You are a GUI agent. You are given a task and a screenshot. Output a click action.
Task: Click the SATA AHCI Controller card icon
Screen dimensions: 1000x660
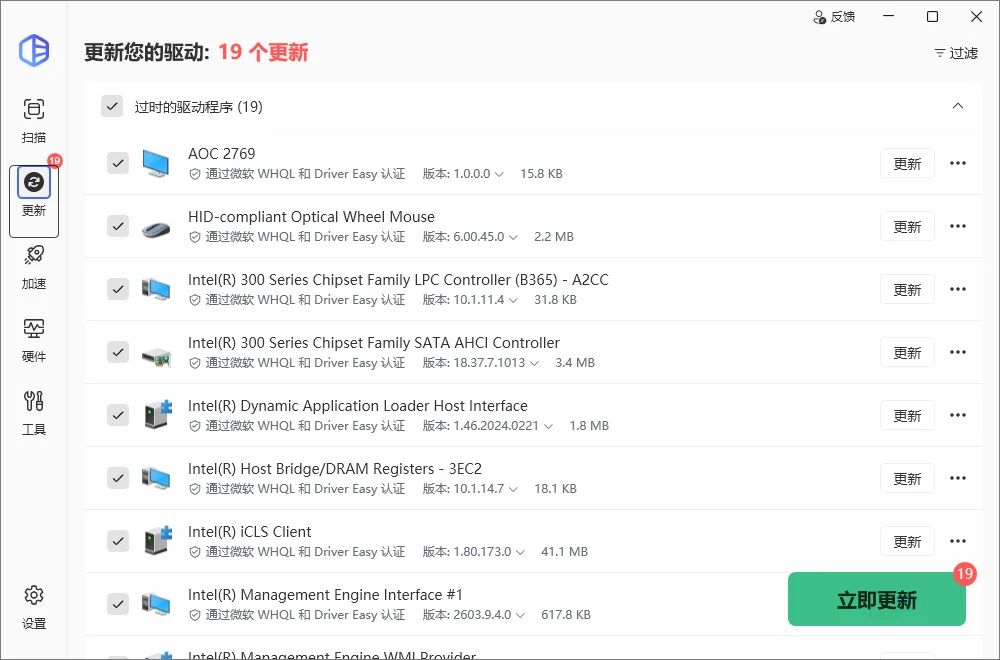pos(156,356)
